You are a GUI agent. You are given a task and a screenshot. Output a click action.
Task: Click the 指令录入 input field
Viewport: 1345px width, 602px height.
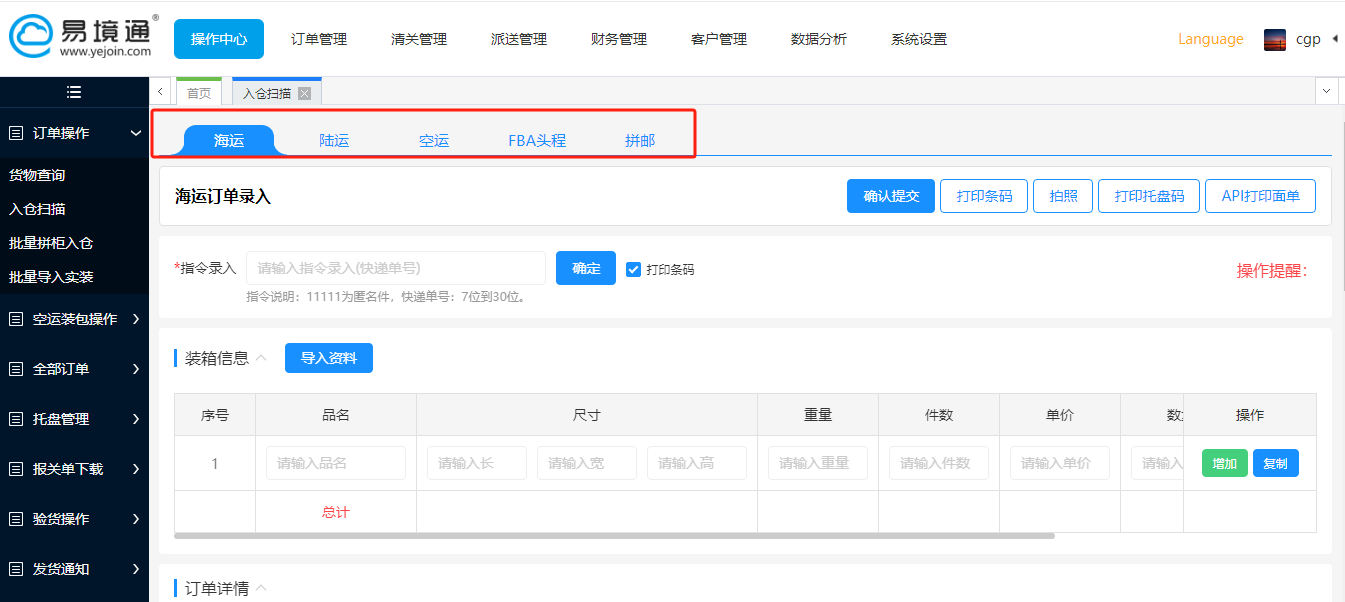pyautogui.click(x=395, y=267)
